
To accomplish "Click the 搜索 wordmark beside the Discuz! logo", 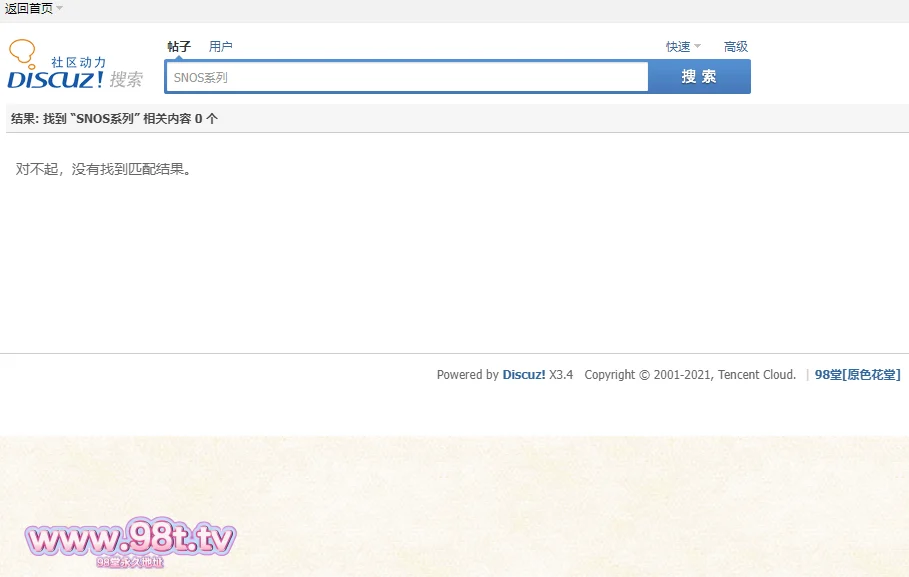I will 126,79.
